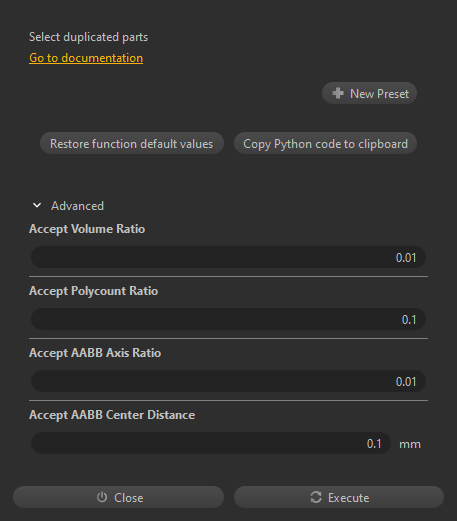
Task: Click the Accept Volume Ratio label
Action: click(87, 229)
